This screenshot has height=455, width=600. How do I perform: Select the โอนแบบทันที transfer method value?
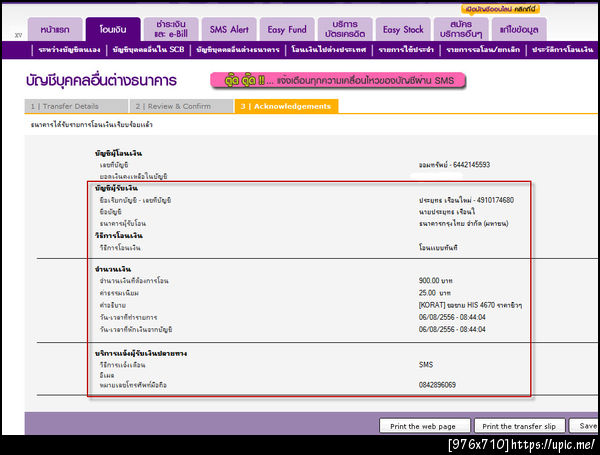coord(438,248)
